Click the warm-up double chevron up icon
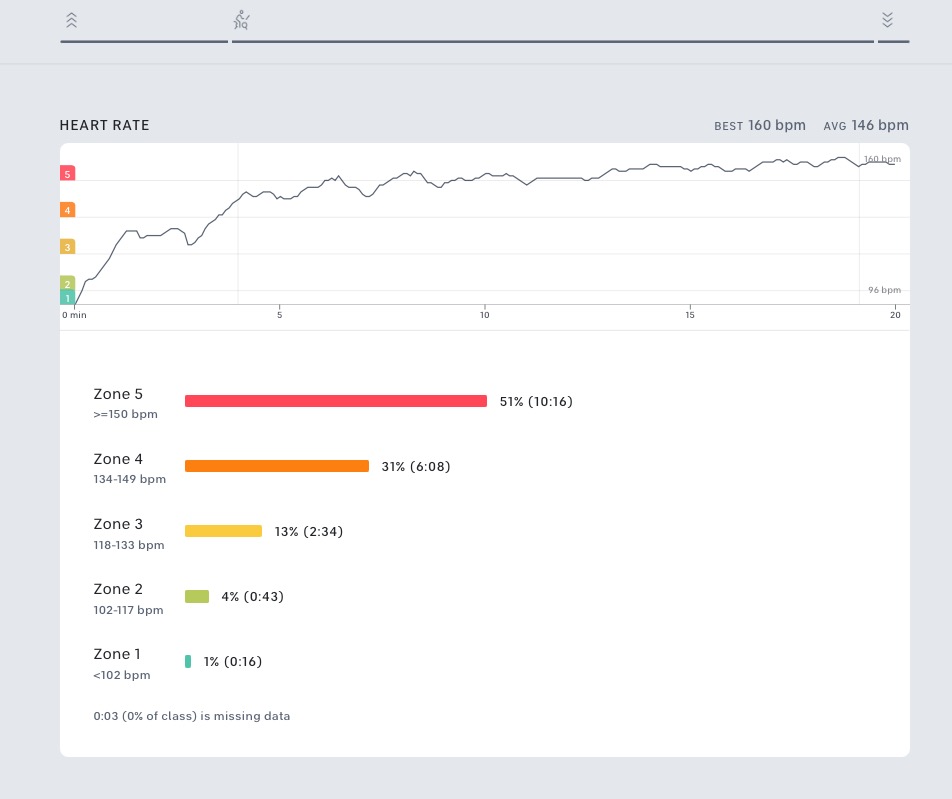The width and height of the screenshot is (952, 799). 72,21
